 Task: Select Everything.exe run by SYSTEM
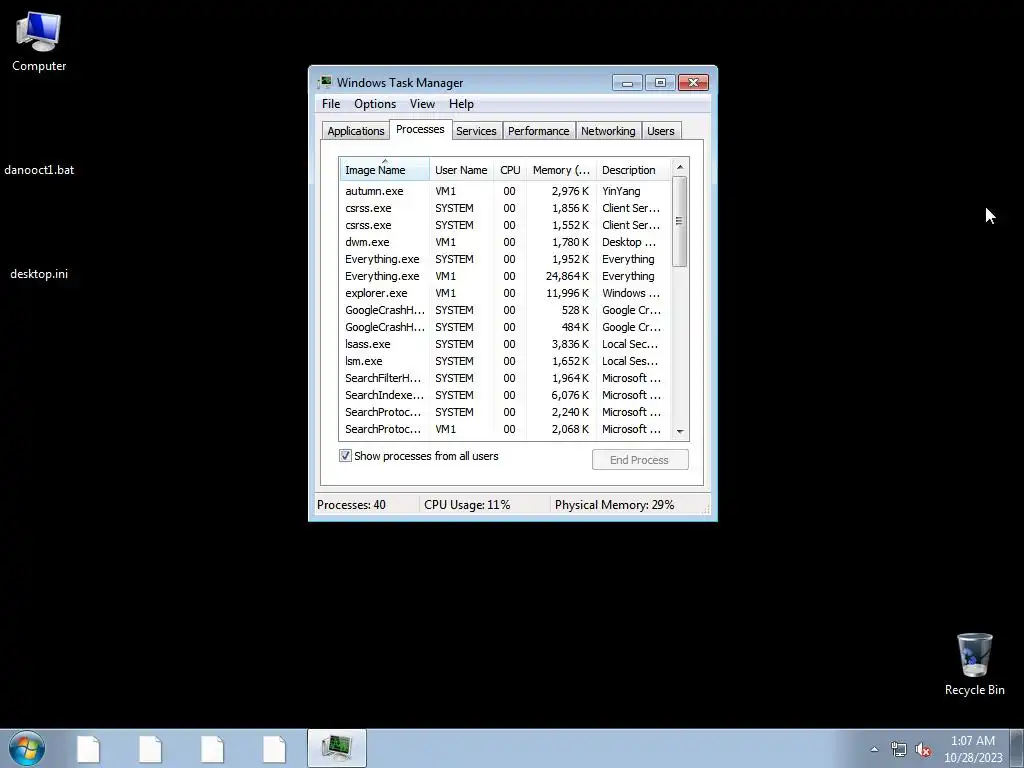(x=505, y=259)
